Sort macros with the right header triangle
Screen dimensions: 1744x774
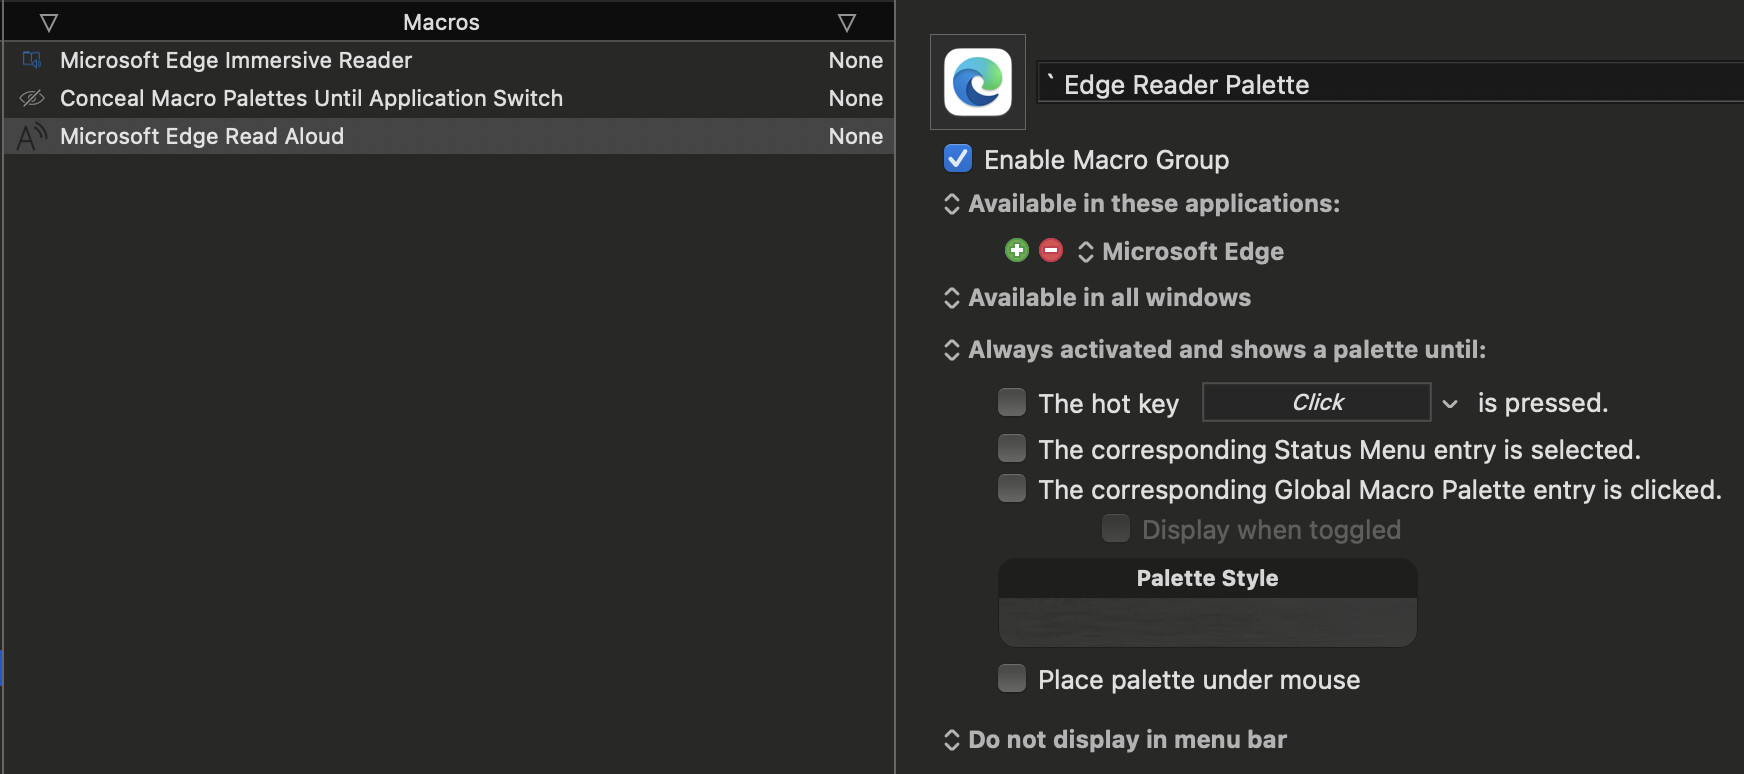(x=847, y=22)
